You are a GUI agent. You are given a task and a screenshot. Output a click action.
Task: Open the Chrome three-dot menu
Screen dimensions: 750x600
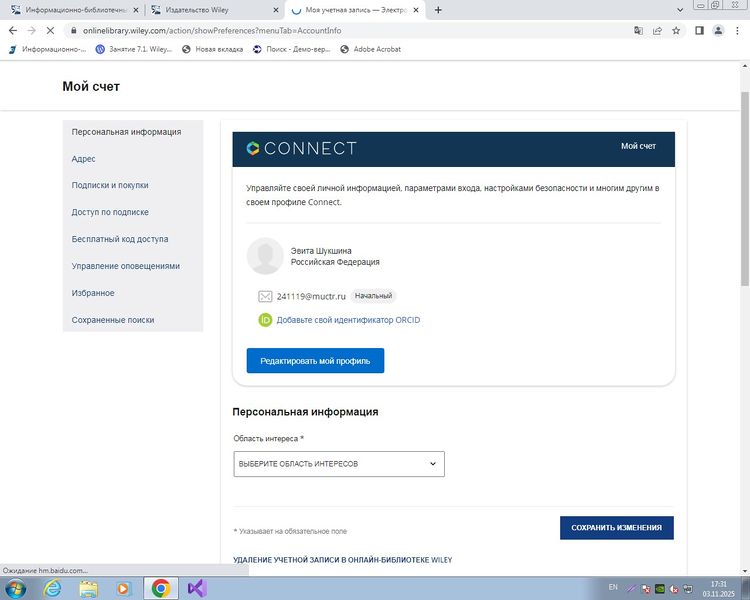[x=738, y=30]
